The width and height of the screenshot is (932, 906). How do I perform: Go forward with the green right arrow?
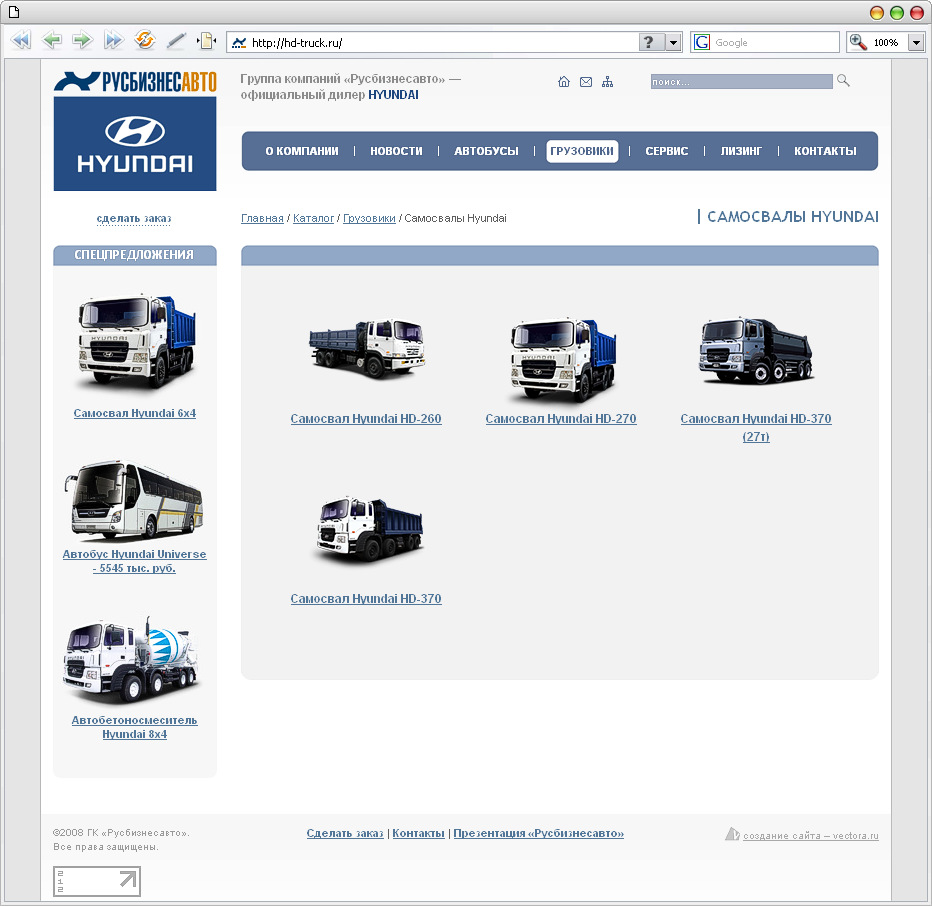[x=82, y=40]
